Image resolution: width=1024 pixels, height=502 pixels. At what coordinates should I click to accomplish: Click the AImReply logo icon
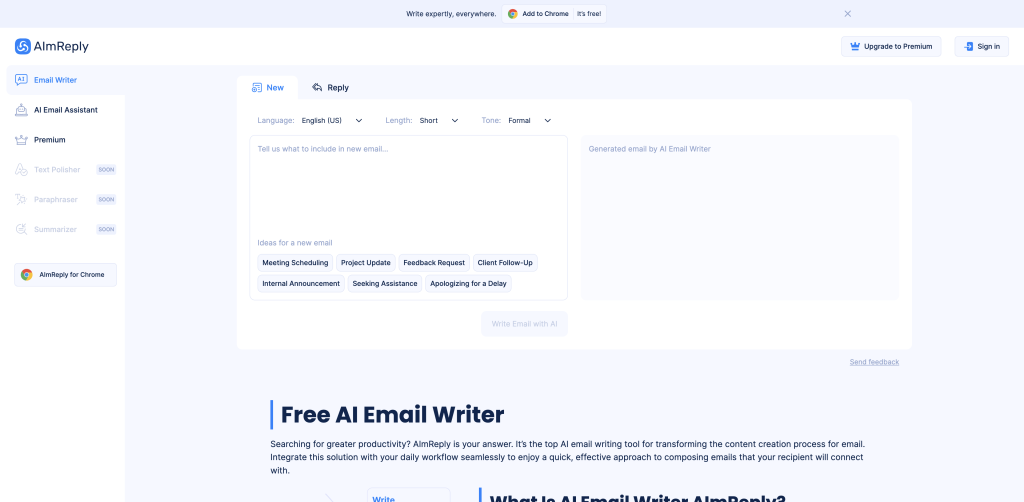pos(23,46)
